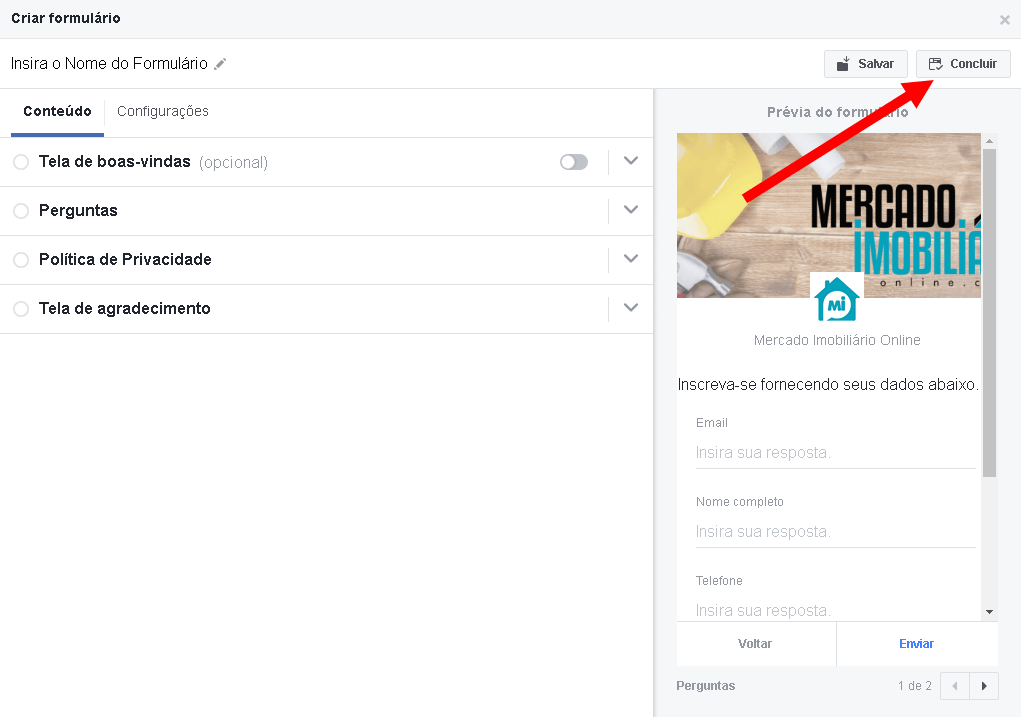Expand the Política de Privacidade chevron
This screenshot has width=1021, height=717.
click(630, 259)
